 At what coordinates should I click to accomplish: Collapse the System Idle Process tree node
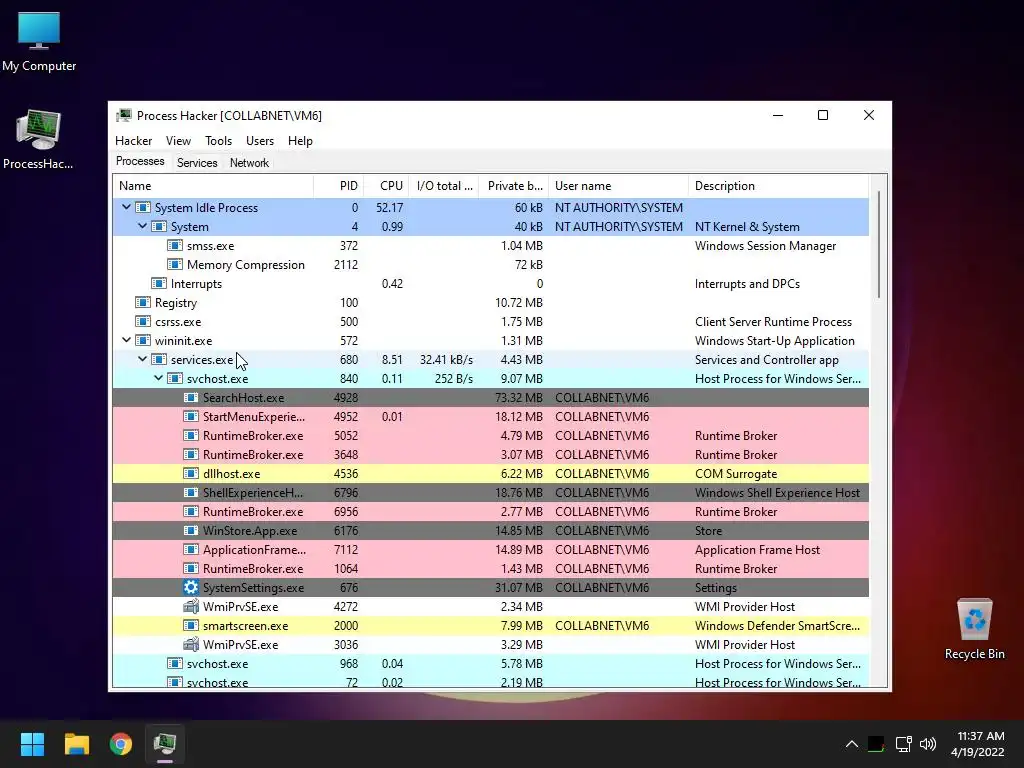click(126, 207)
